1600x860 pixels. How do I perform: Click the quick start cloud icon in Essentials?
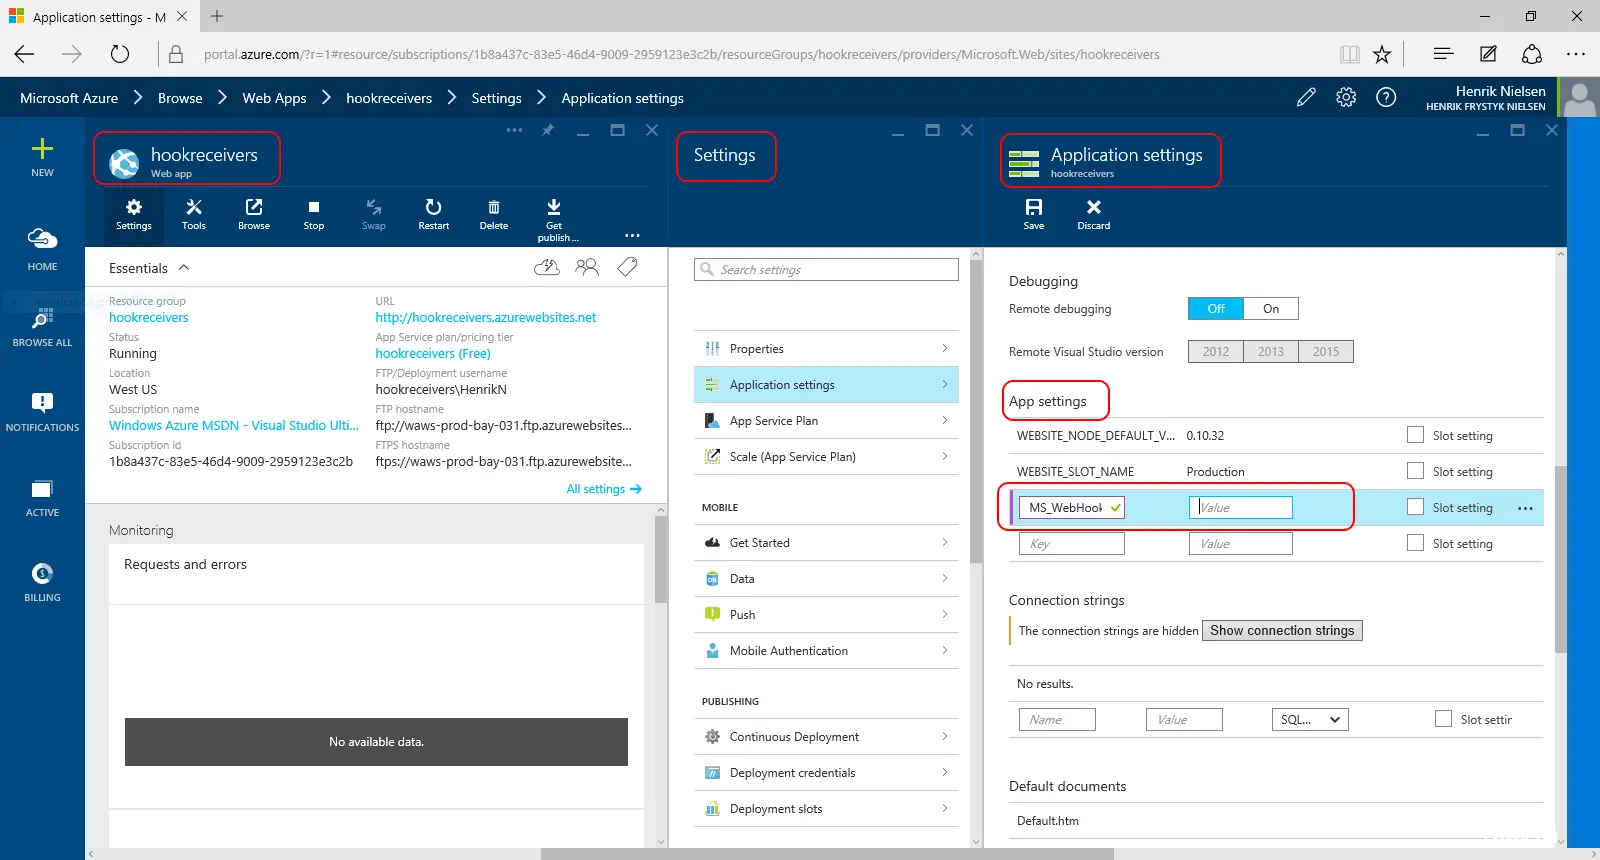click(547, 267)
